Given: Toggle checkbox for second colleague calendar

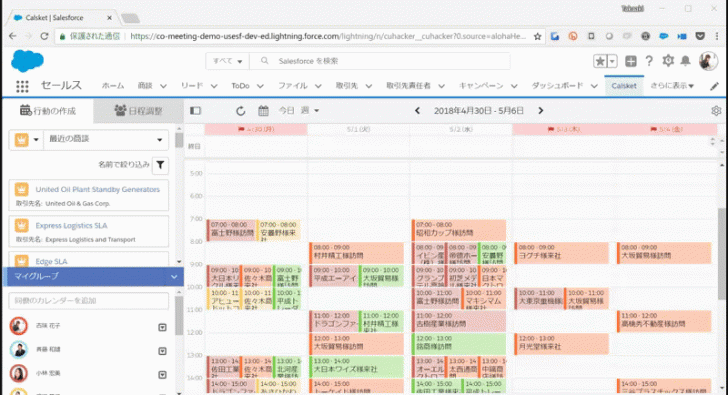Looking at the screenshot, I should [x=162, y=351].
